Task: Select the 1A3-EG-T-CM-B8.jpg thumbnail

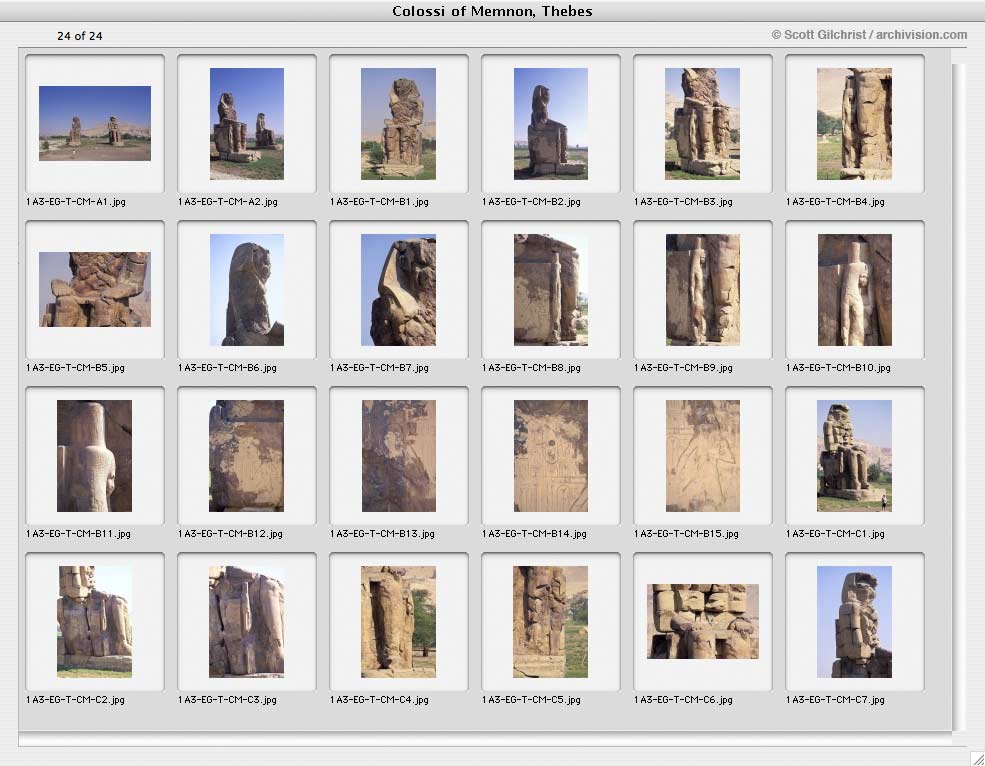Action: [551, 290]
